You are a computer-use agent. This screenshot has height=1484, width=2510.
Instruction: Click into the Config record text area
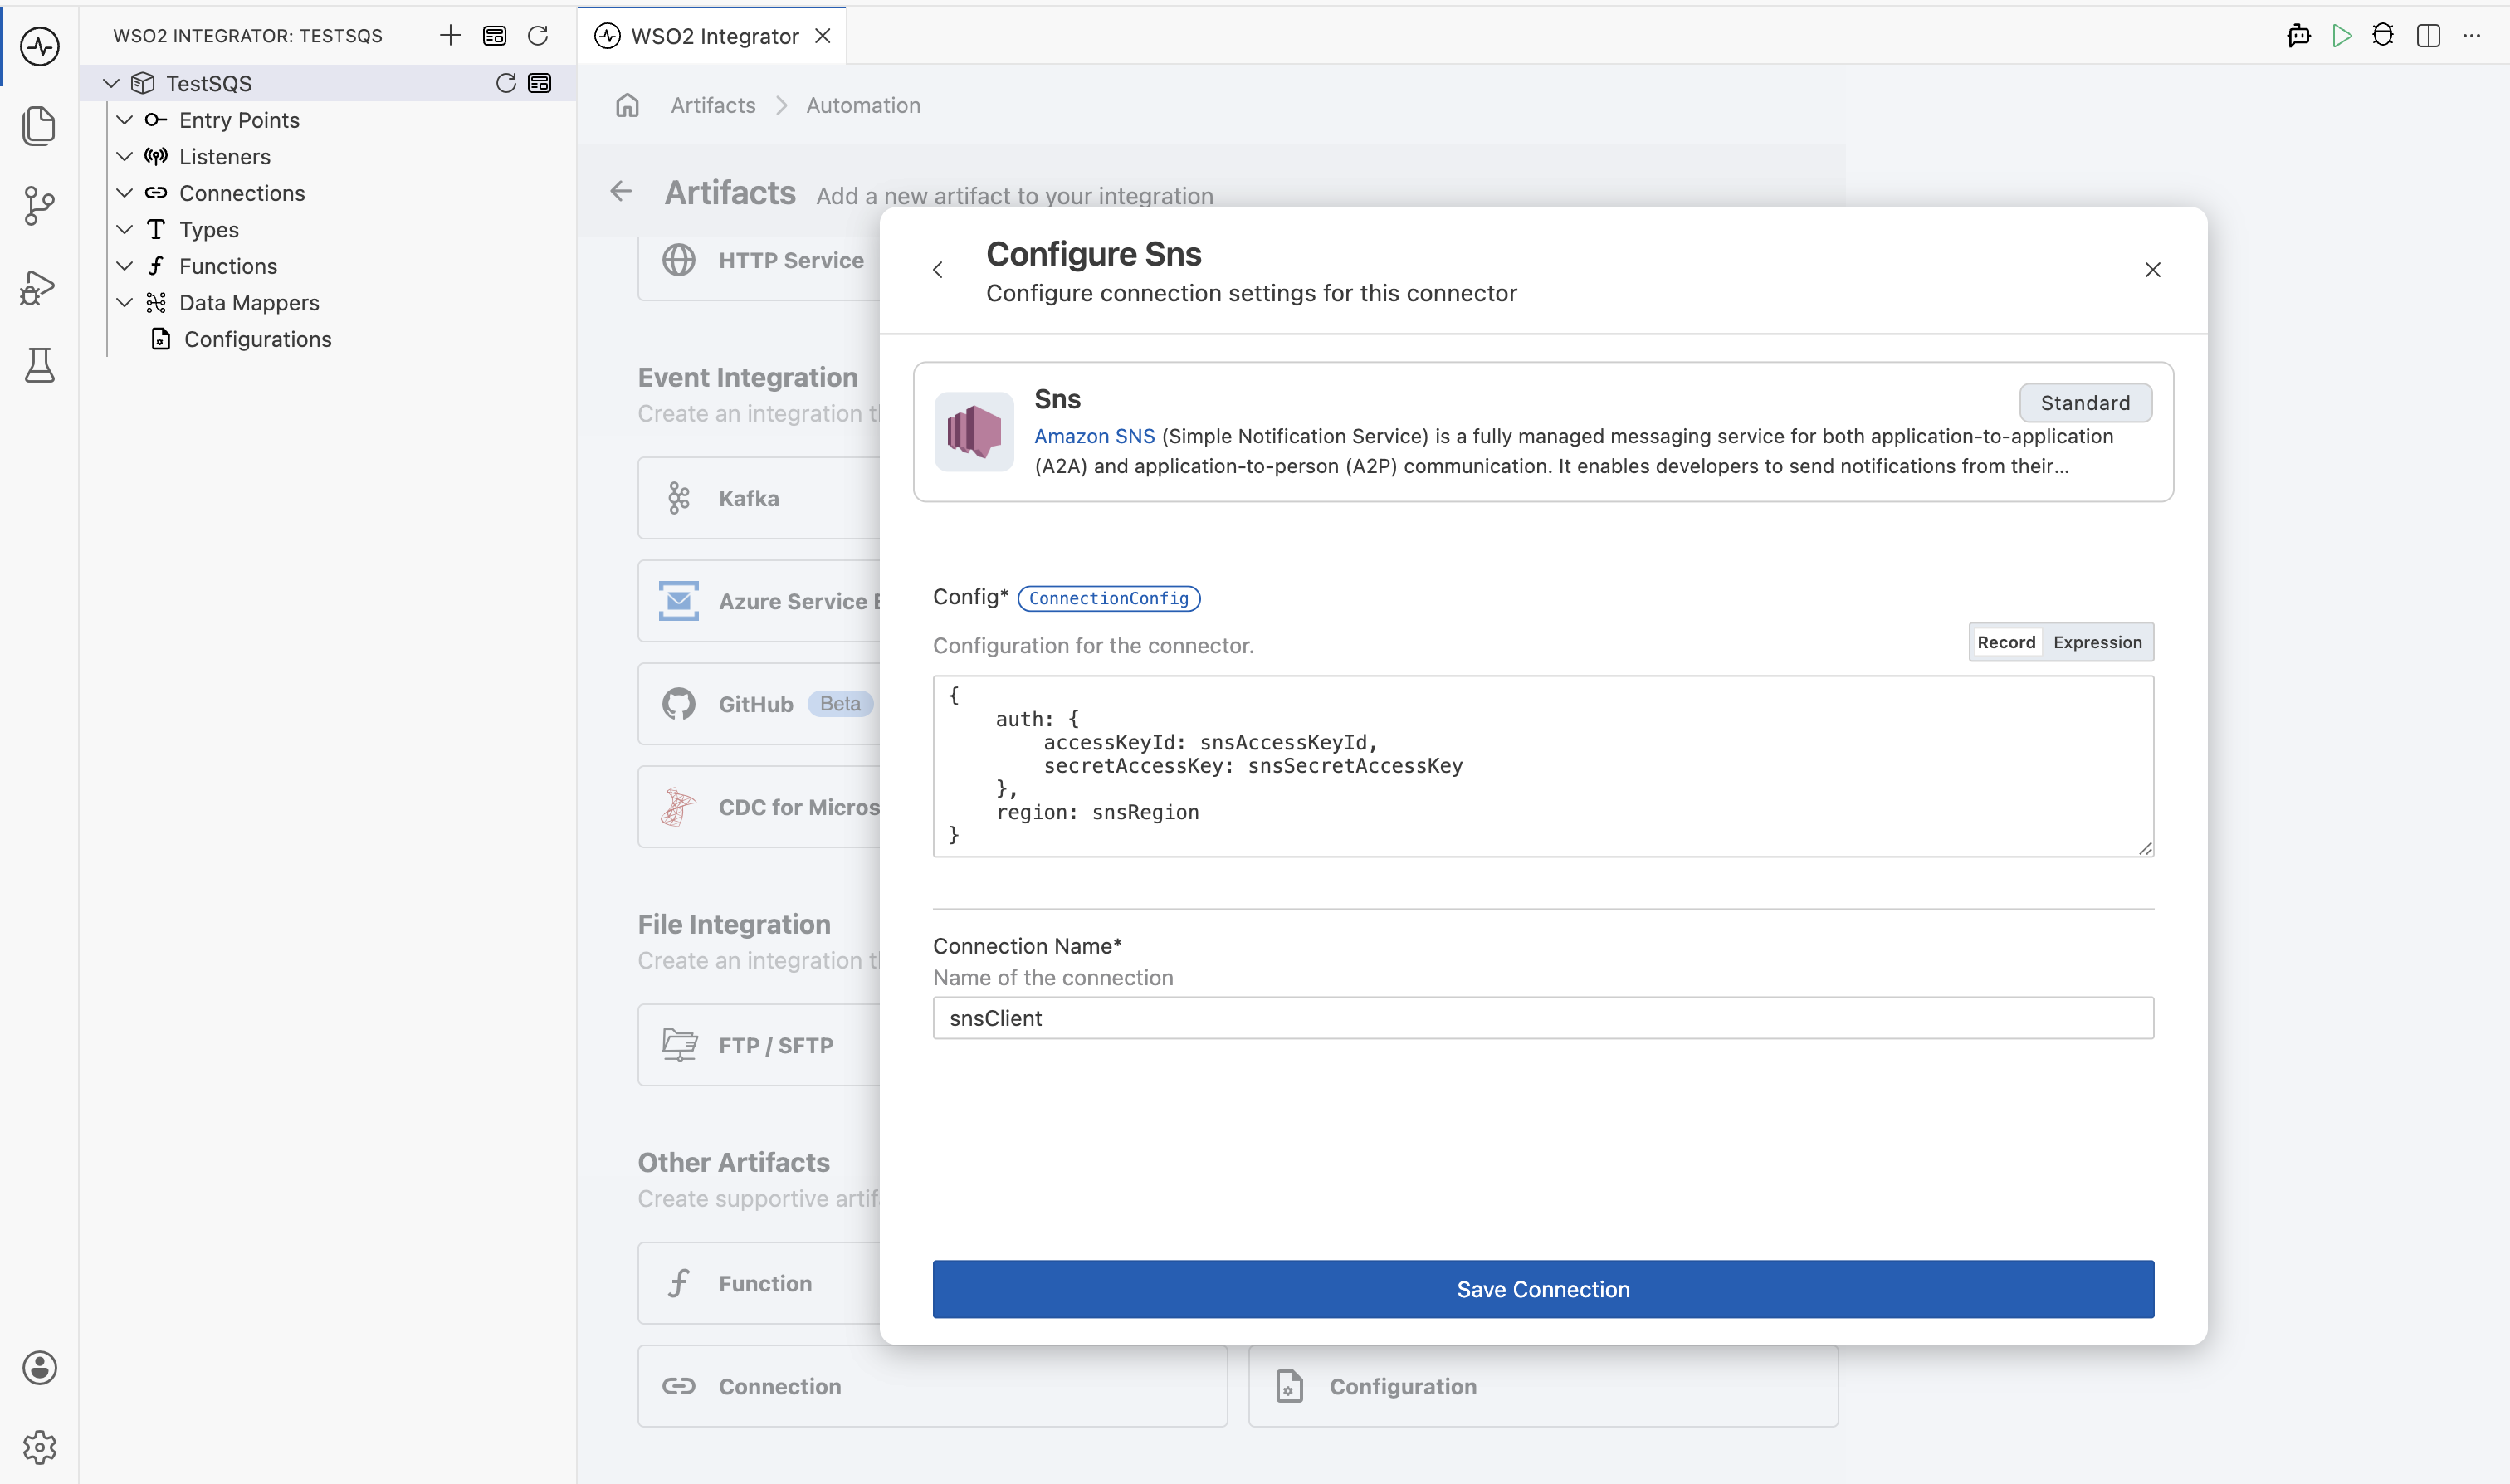pyautogui.click(x=1543, y=766)
